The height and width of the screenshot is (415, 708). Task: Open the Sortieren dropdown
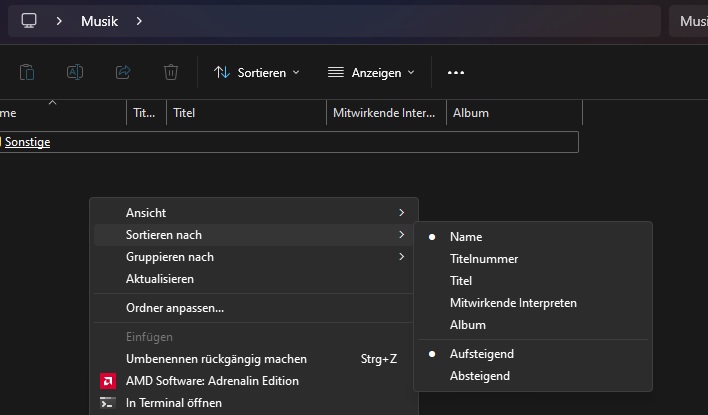257,72
